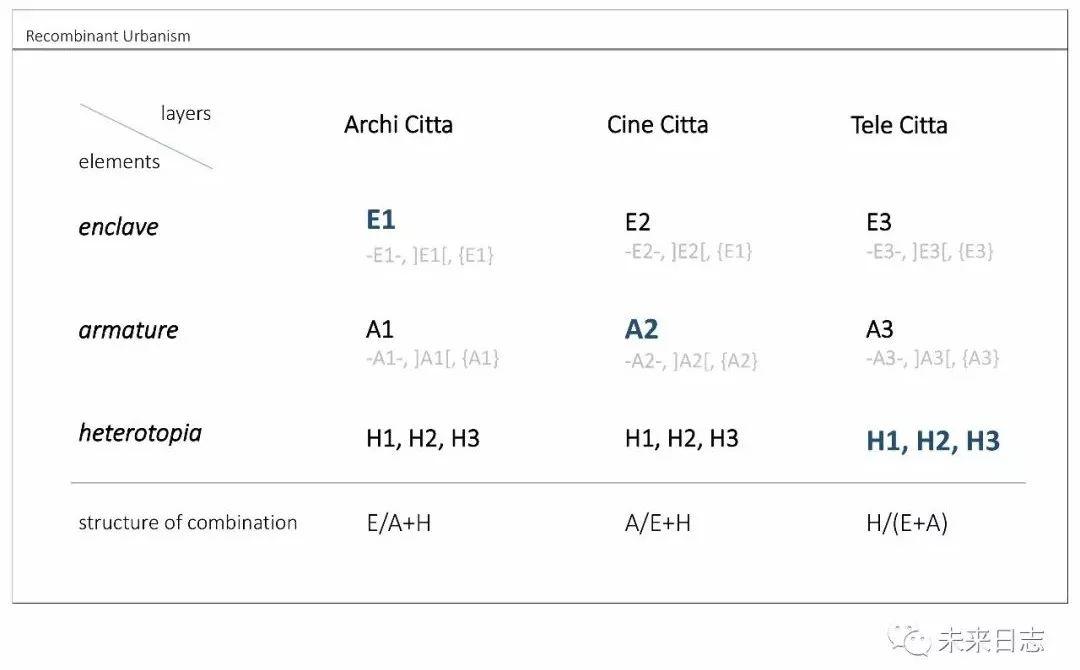Viewport: 1080px width, 670px height.
Task: Click the elements label in header corner
Action: (x=119, y=162)
